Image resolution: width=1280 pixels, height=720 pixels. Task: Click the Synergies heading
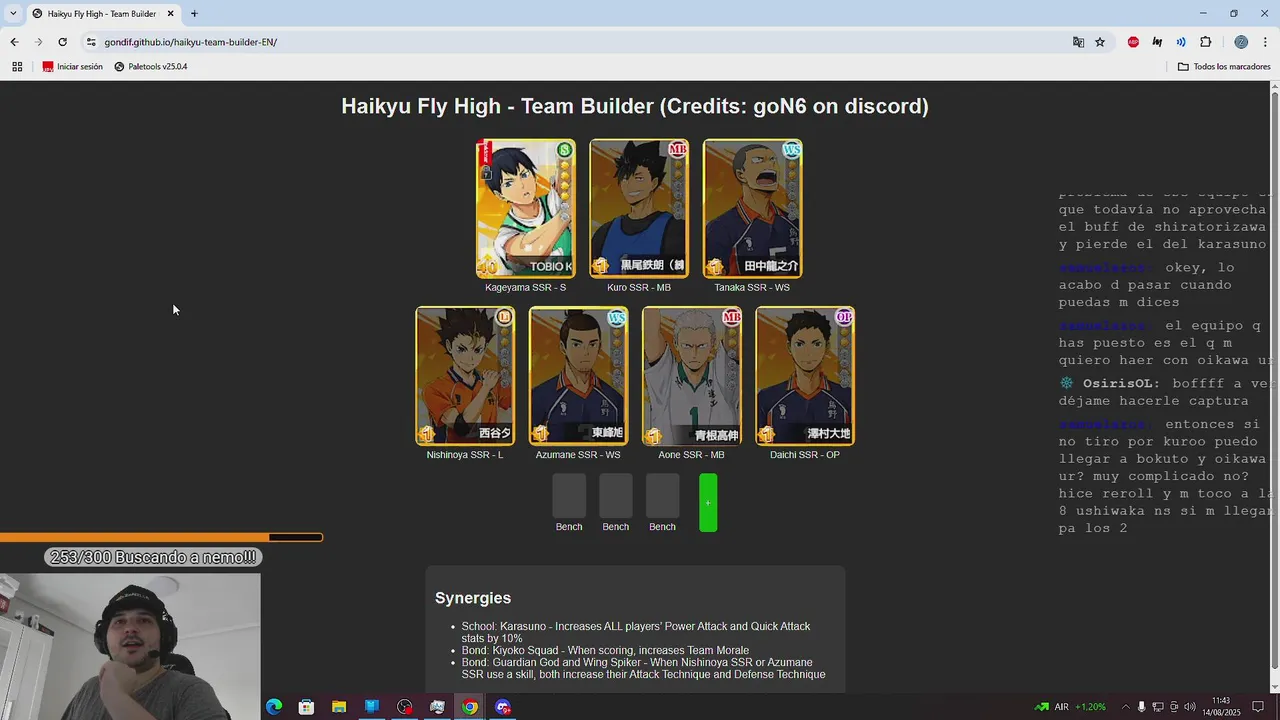[x=473, y=598]
